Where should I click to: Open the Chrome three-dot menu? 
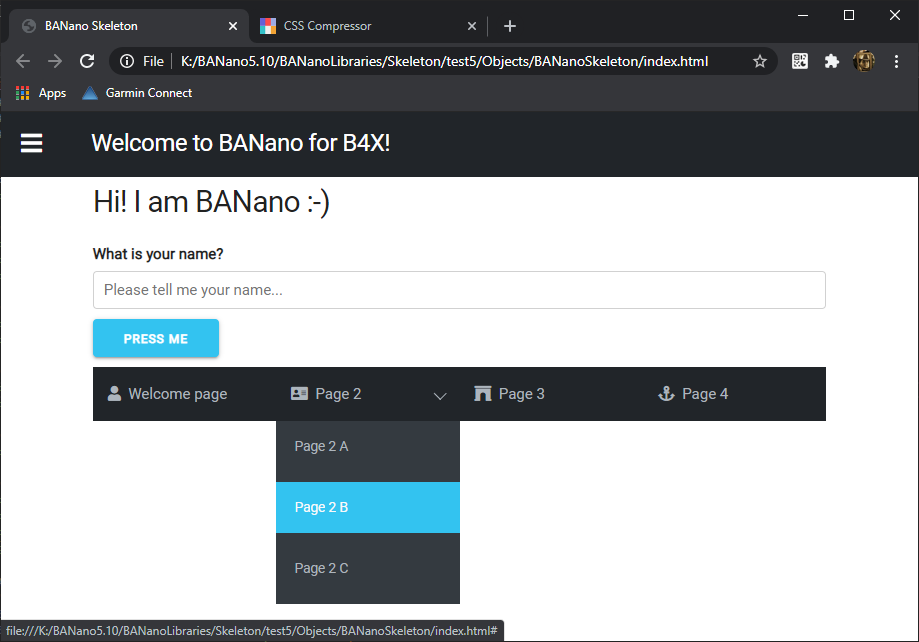pyautogui.click(x=896, y=61)
